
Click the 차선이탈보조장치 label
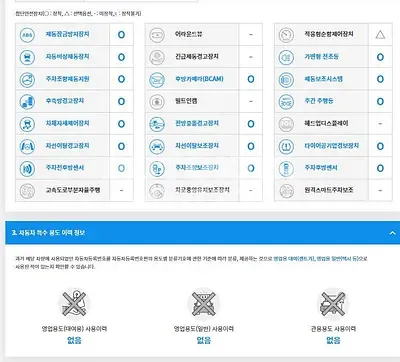(x=197, y=146)
